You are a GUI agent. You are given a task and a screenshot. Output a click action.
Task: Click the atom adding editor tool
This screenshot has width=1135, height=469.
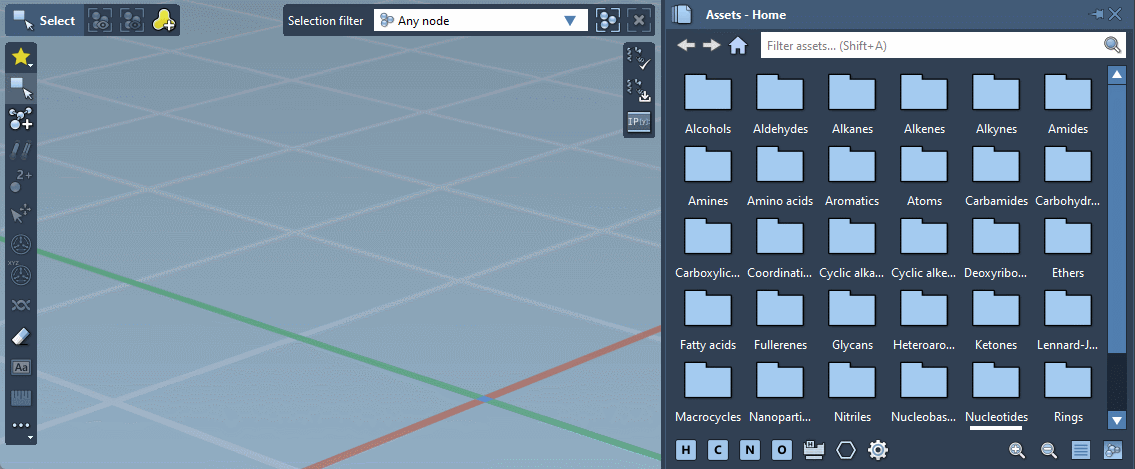(21, 120)
